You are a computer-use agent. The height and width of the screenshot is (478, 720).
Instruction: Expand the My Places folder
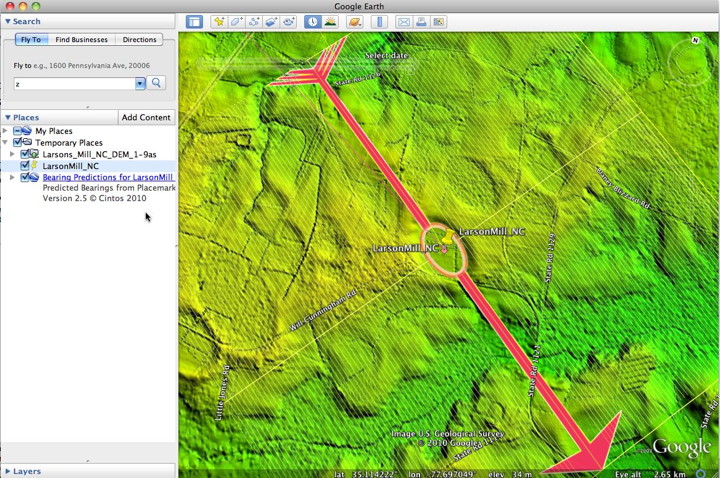point(6,131)
